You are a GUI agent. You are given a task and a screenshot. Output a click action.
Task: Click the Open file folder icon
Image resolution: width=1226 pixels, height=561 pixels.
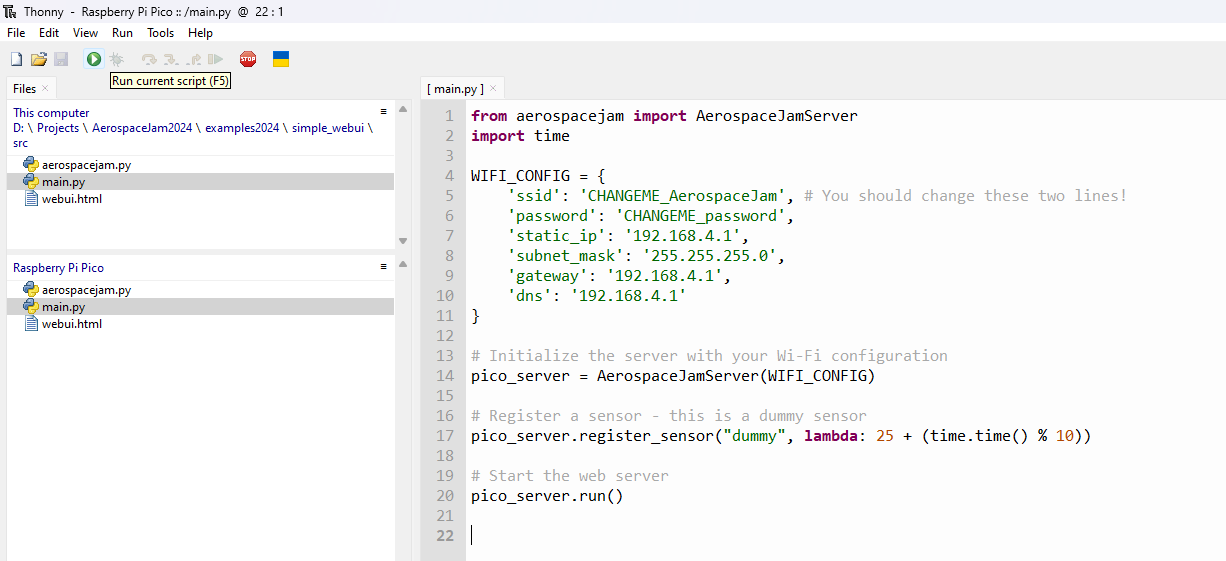coord(39,60)
